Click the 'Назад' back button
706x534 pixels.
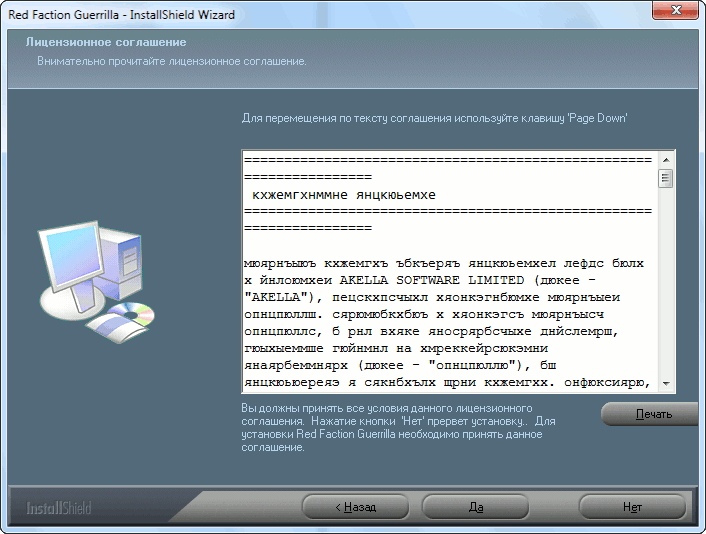click(x=355, y=507)
